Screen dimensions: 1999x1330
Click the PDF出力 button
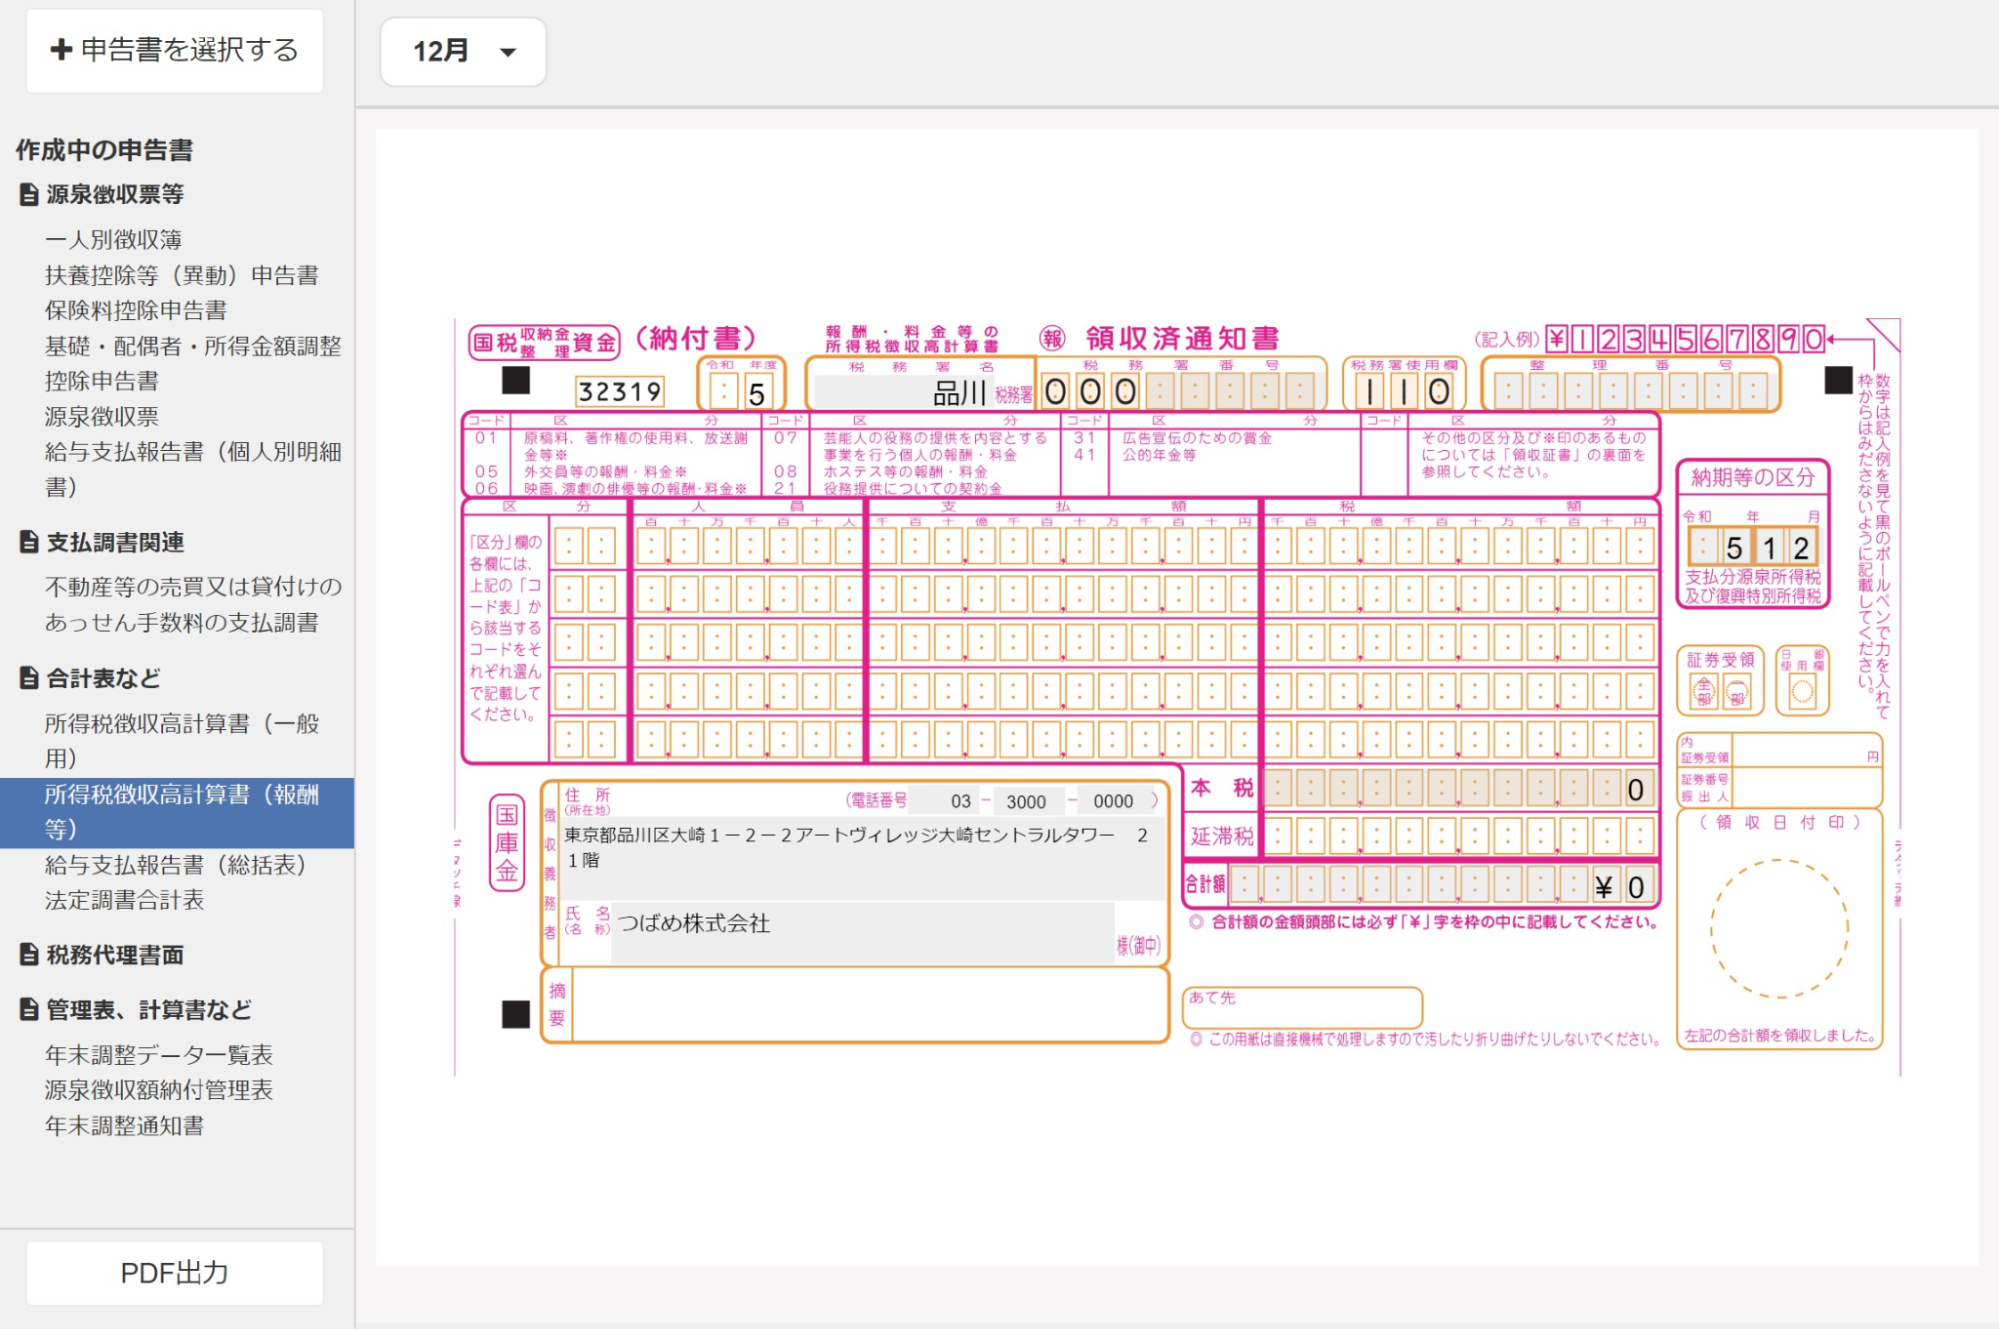pyautogui.click(x=174, y=1273)
